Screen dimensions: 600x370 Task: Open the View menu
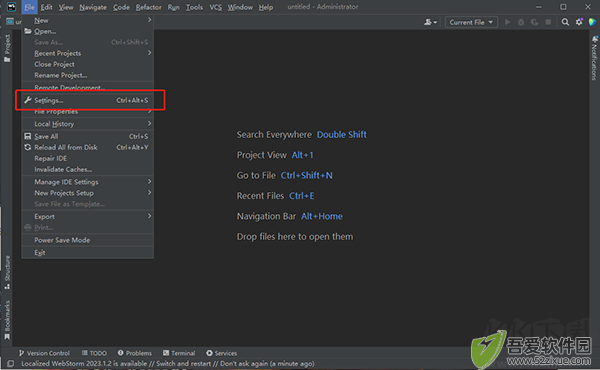click(x=66, y=7)
